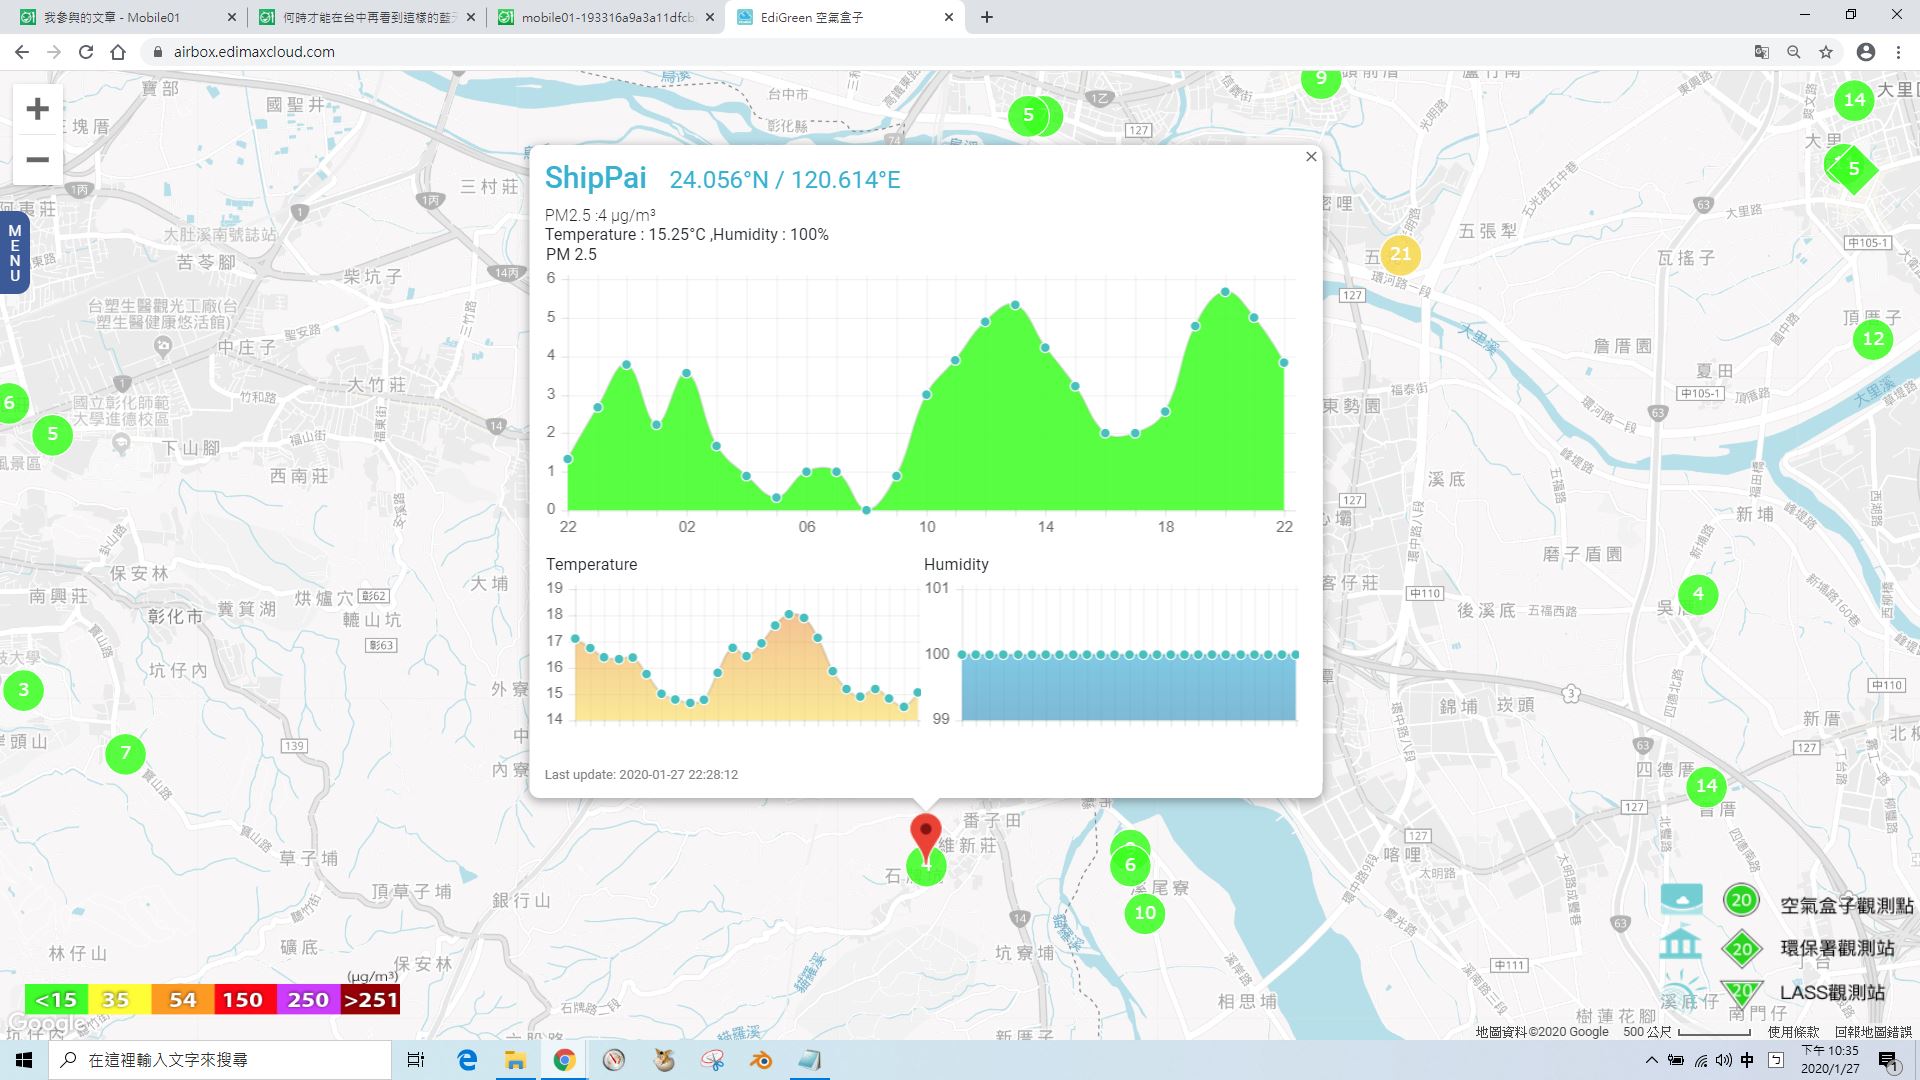This screenshot has height=1080, width=1920.
Task: Select the green 7 sensor marker
Action: 125,753
